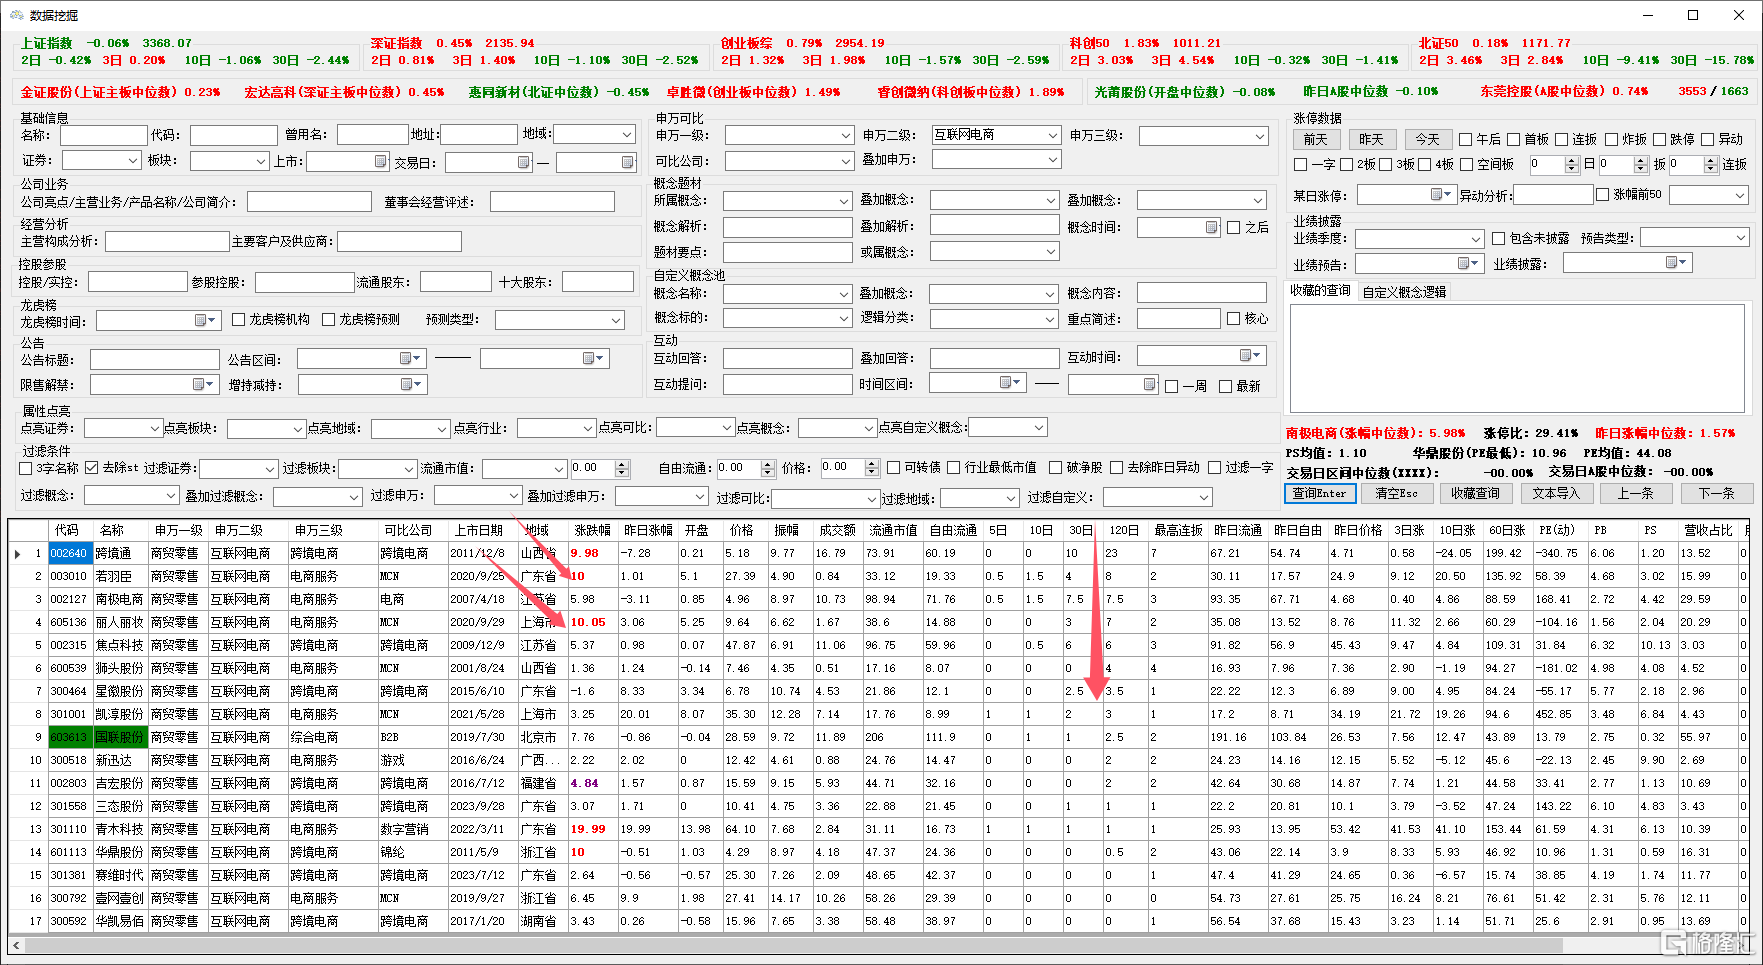Adjust the 连板 count spinner
1763x965 pixels.
tap(1710, 164)
